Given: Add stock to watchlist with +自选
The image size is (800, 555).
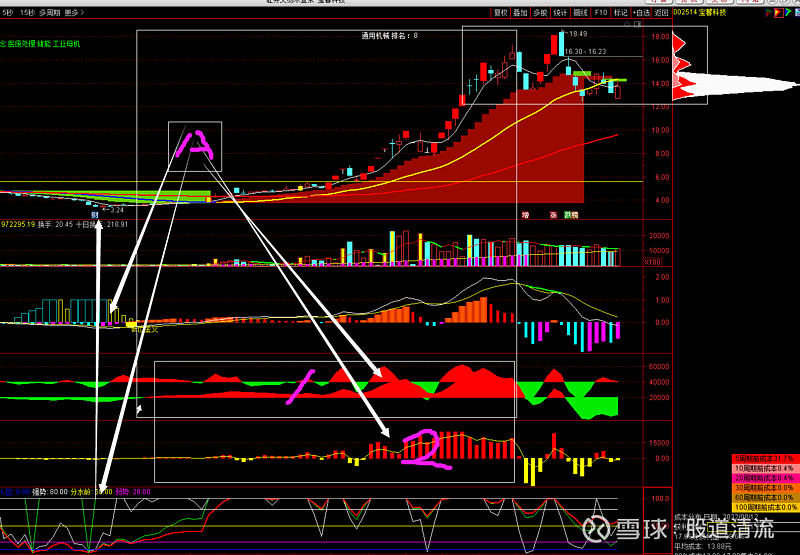Looking at the screenshot, I should [642, 13].
